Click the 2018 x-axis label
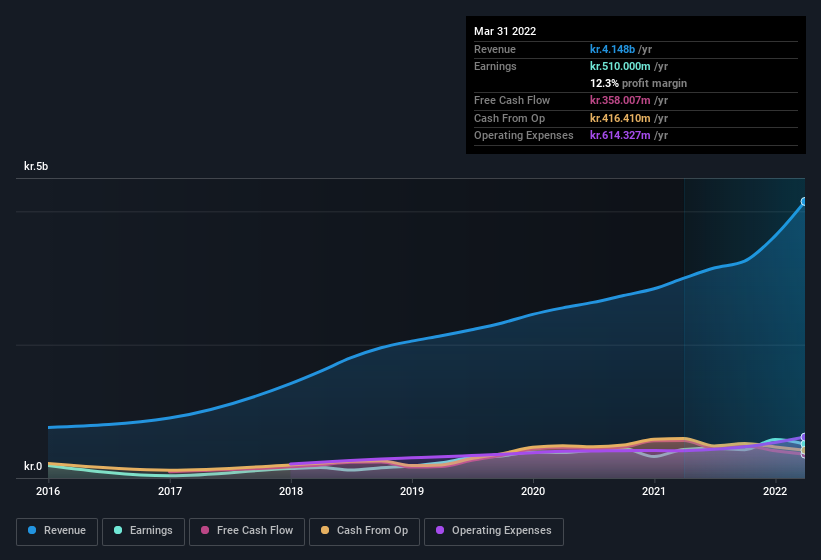The image size is (821, 560). tap(291, 491)
